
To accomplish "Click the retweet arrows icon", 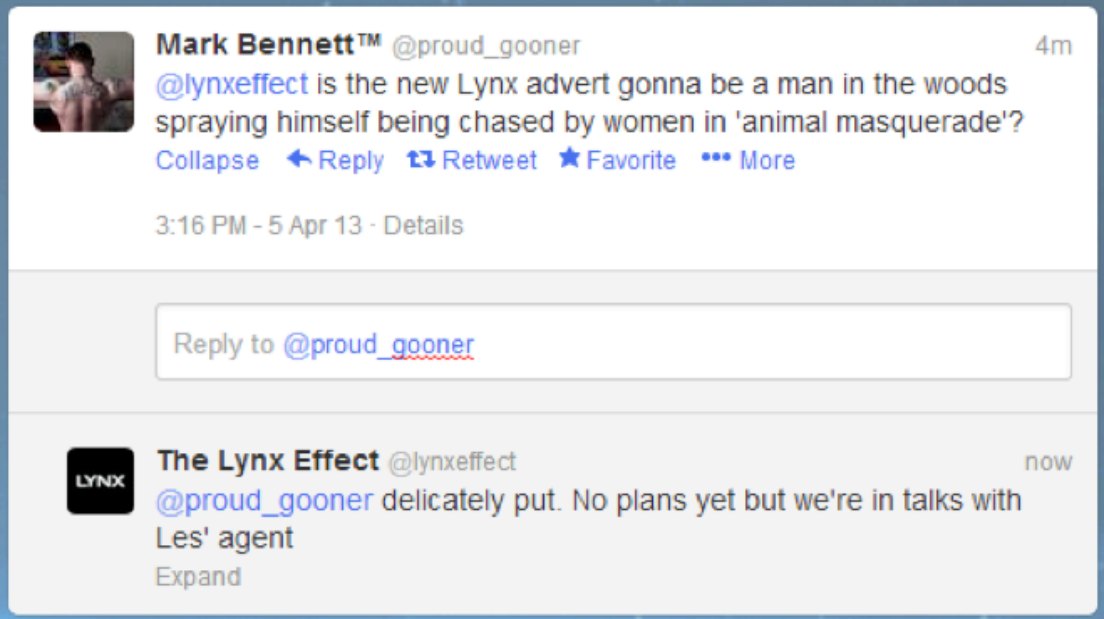I will [420, 159].
